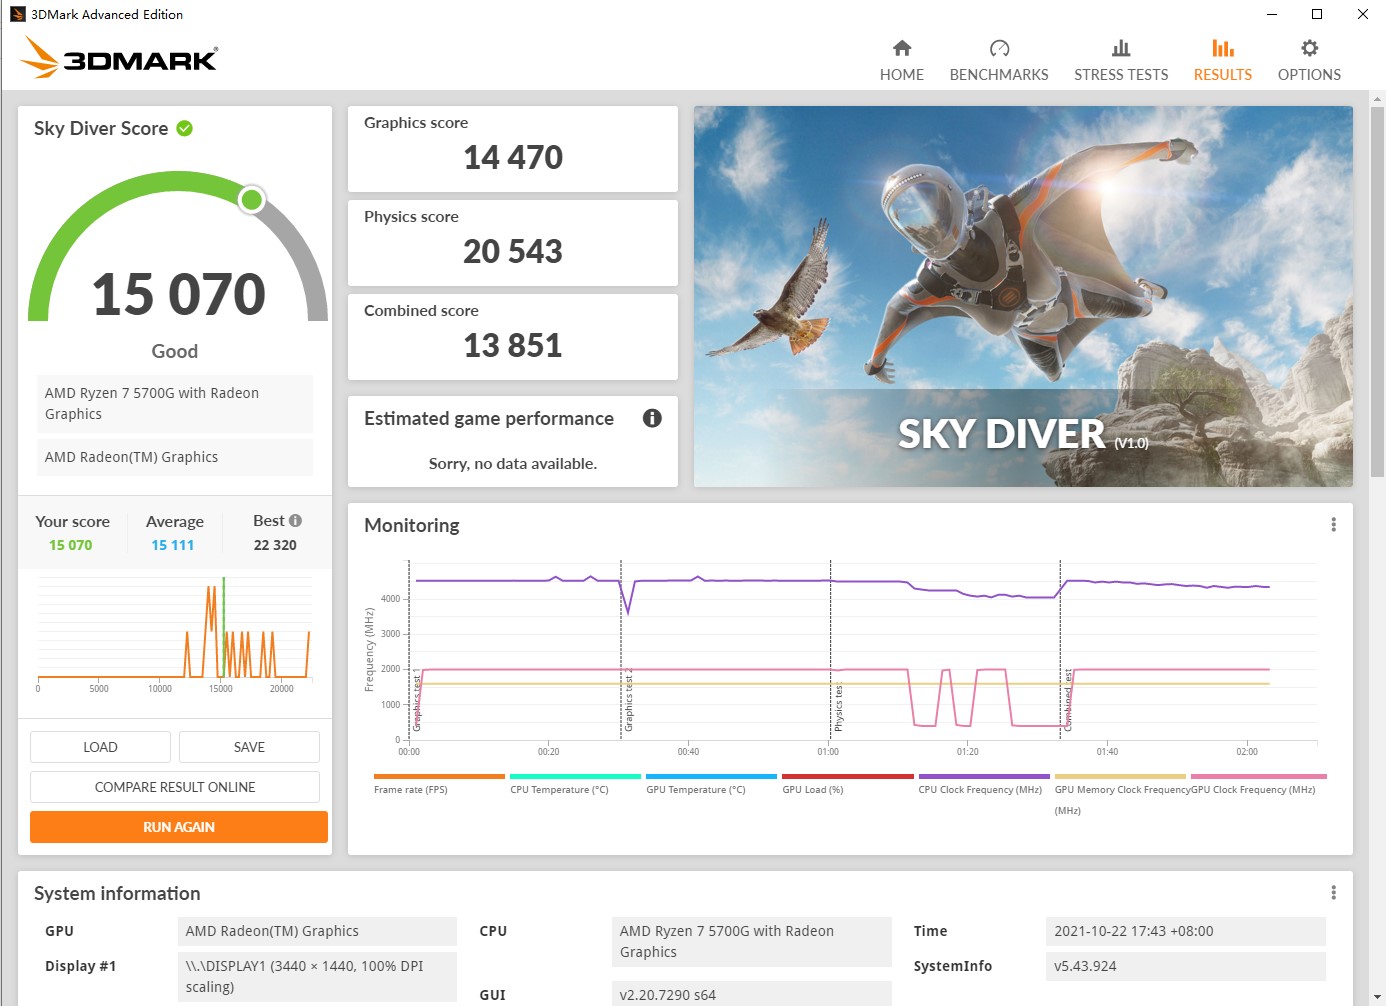This screenshot has width=1386, height=1006.
Task: Switch to Stress Tests tab
Action: [x=1121, y=61]
